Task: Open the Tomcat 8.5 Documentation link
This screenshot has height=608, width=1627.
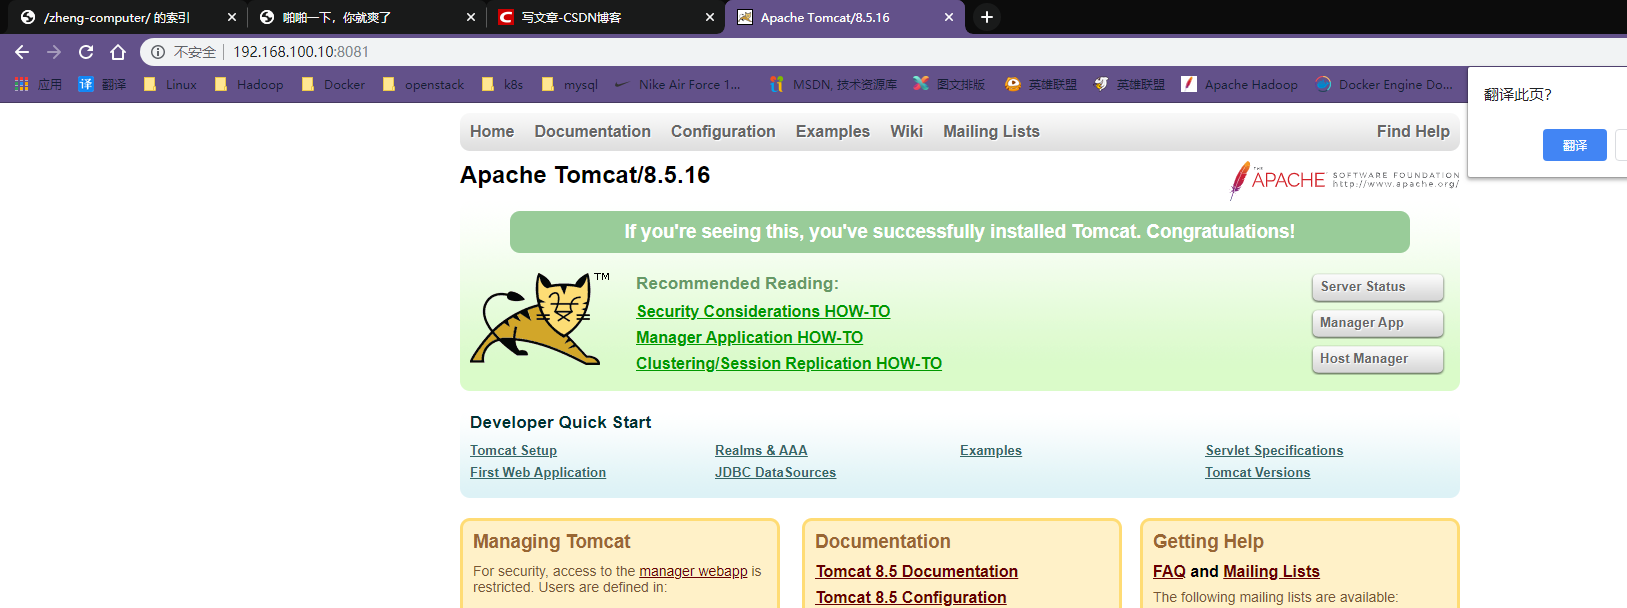Action: [x=917, y=572]
